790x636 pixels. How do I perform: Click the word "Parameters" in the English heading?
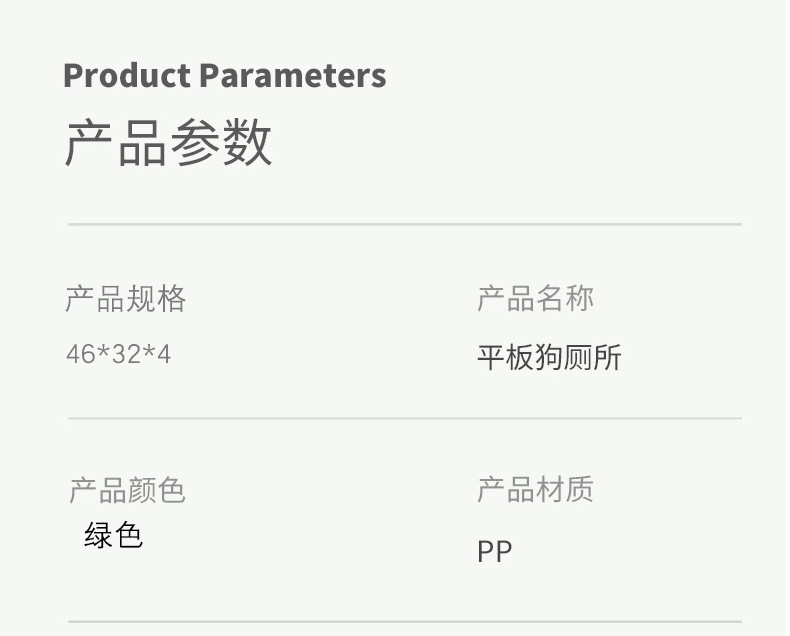[292, 76]
